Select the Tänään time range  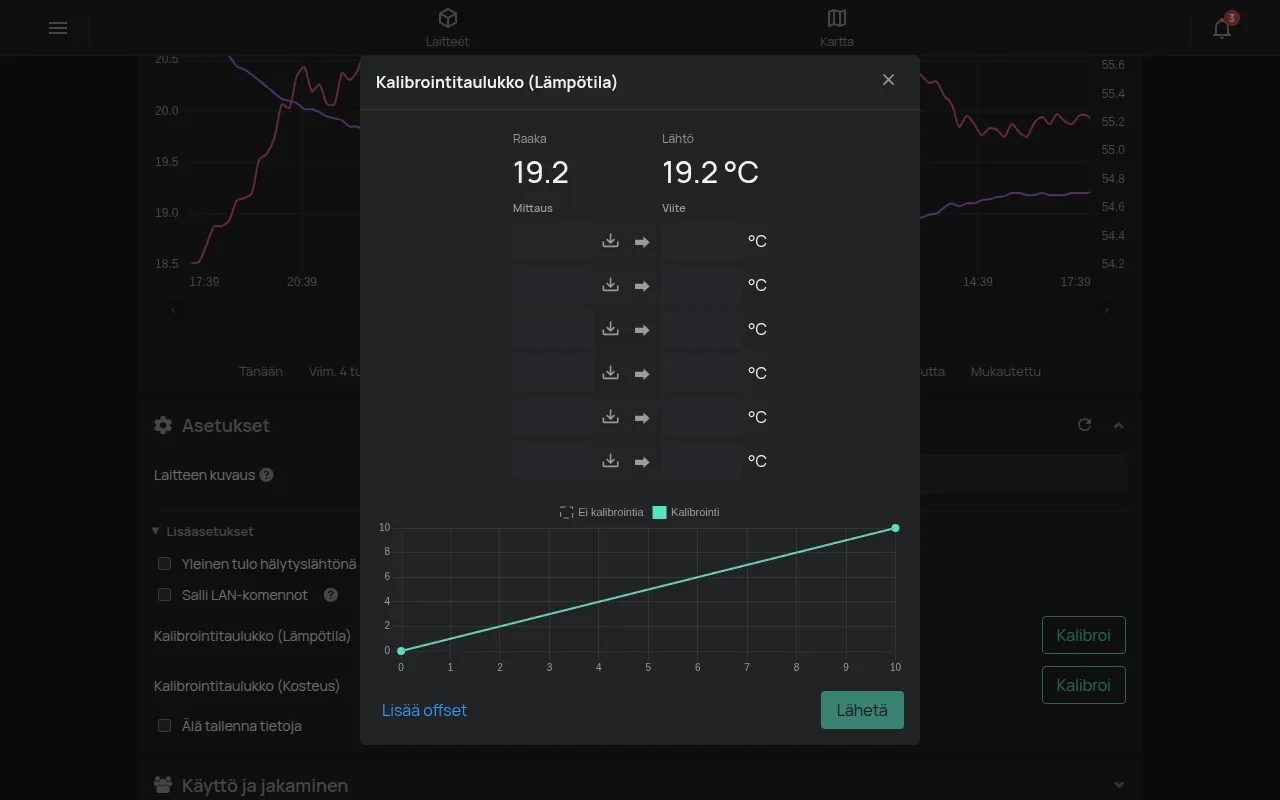(x=261, y=371)
